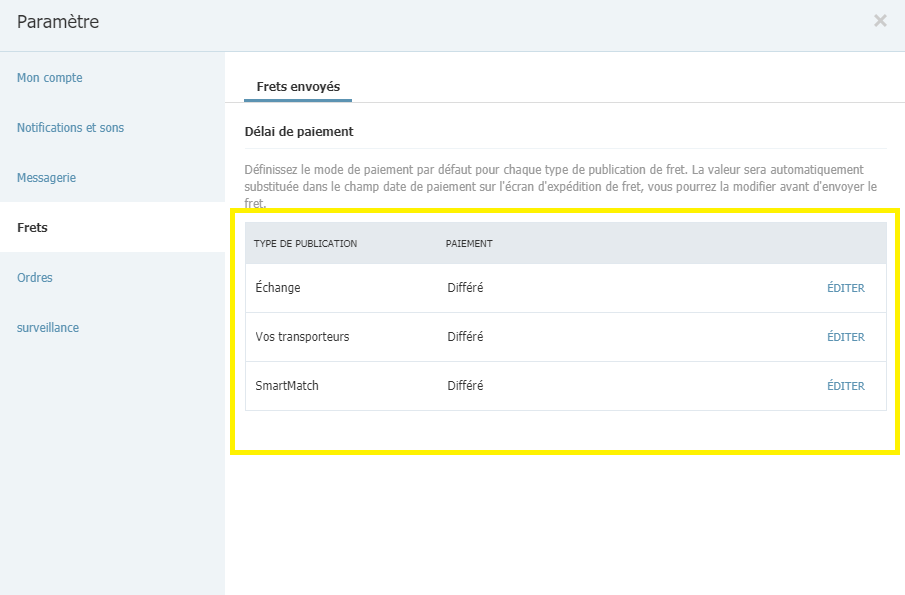Click the PAIEMENT column header
This screenshot has height=595, width=905.
coord(469,244)
